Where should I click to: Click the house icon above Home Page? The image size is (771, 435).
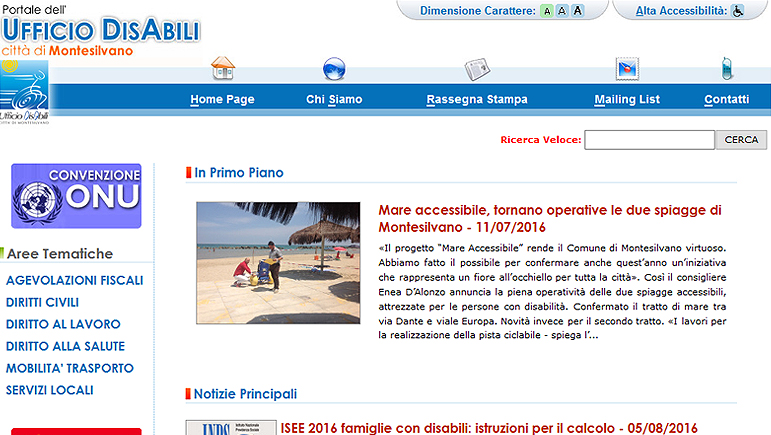(x=223, y=69)
